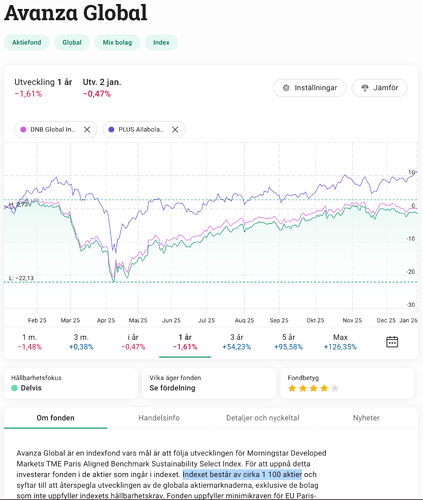Select the 1 år period

point(185,342)
